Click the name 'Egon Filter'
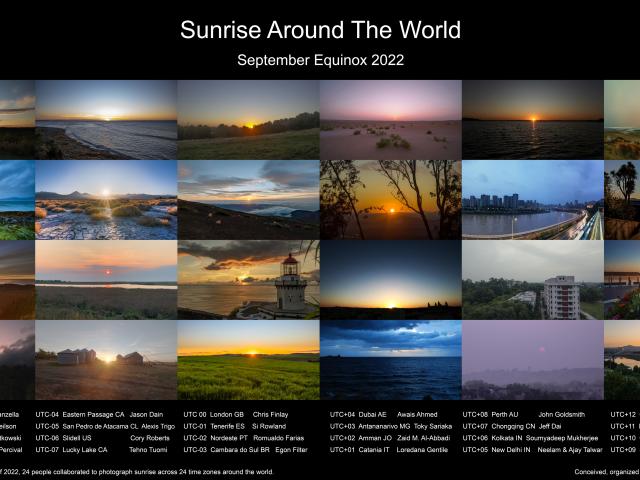This screenshot has width=640, height=480. (x=291, y=450)
